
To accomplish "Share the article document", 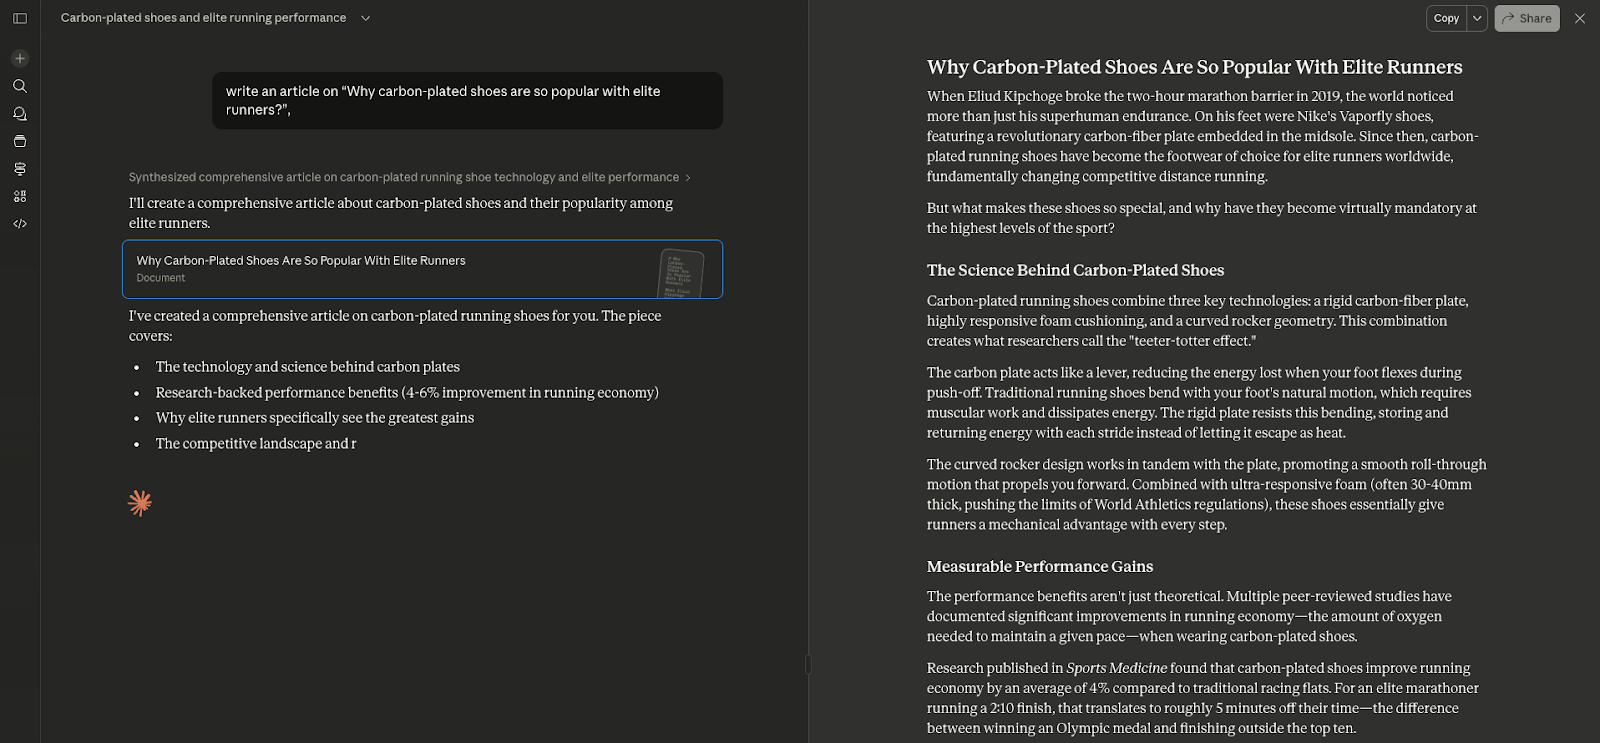I will [1527, 18].
